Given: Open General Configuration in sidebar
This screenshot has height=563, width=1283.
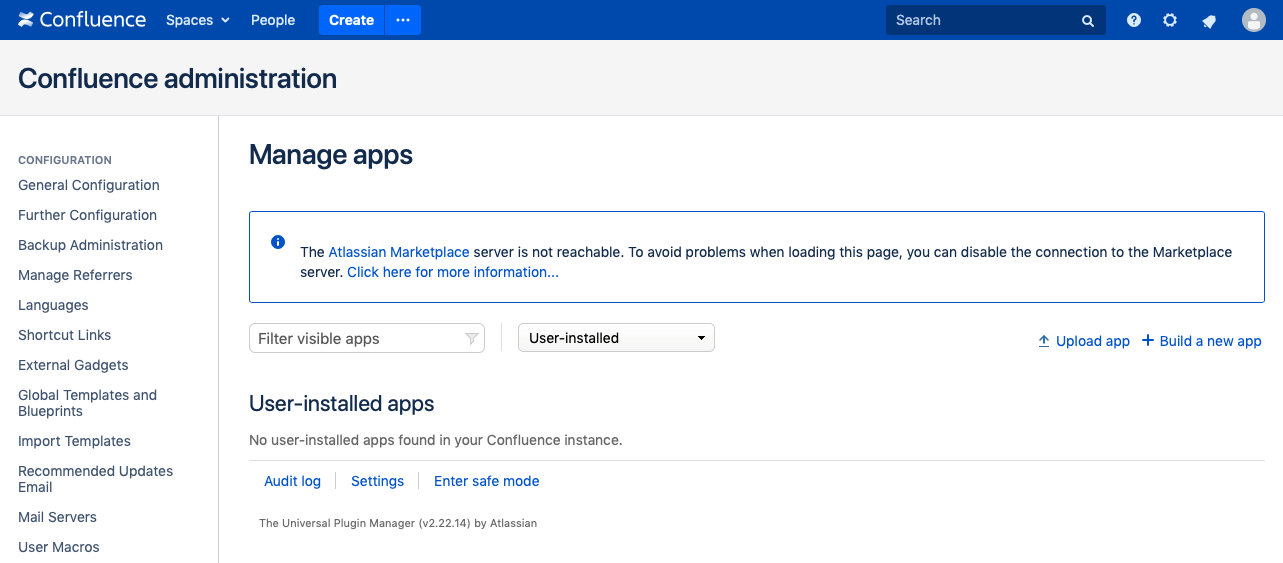Looking at the screenshot, I should (x=89, y=185).
